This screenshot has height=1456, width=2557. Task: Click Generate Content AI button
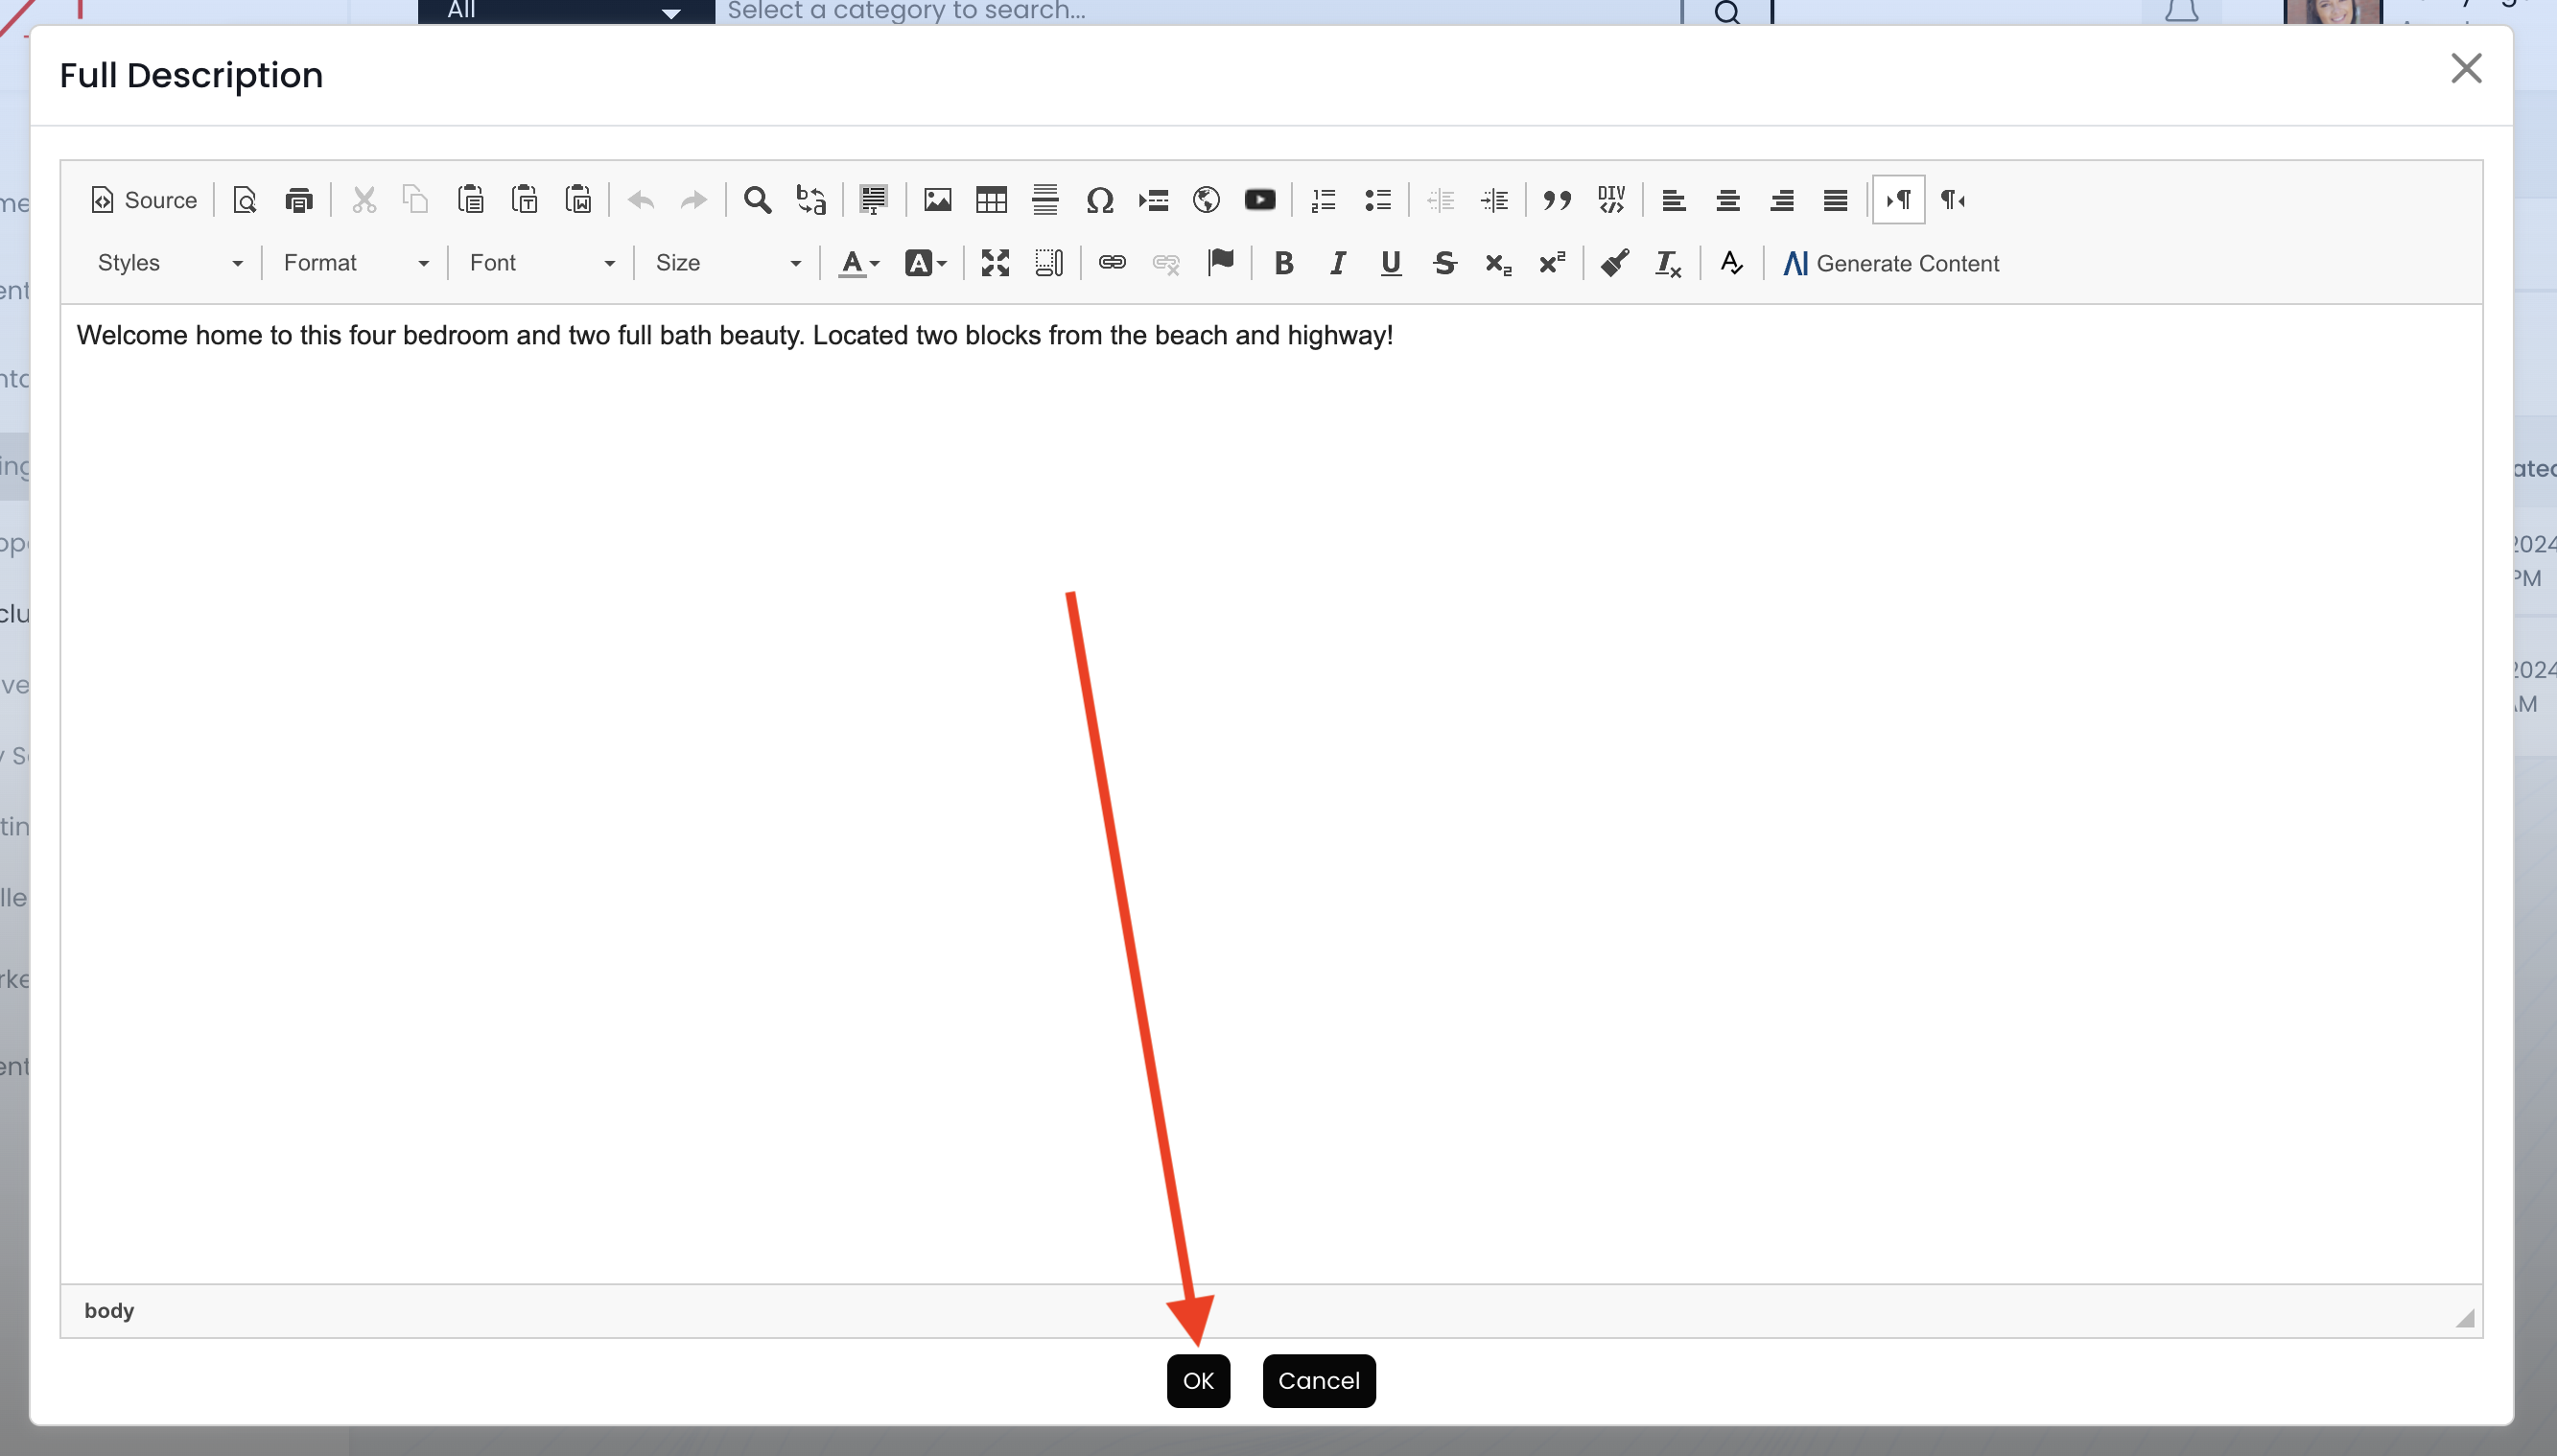[x=1891, y=263]
